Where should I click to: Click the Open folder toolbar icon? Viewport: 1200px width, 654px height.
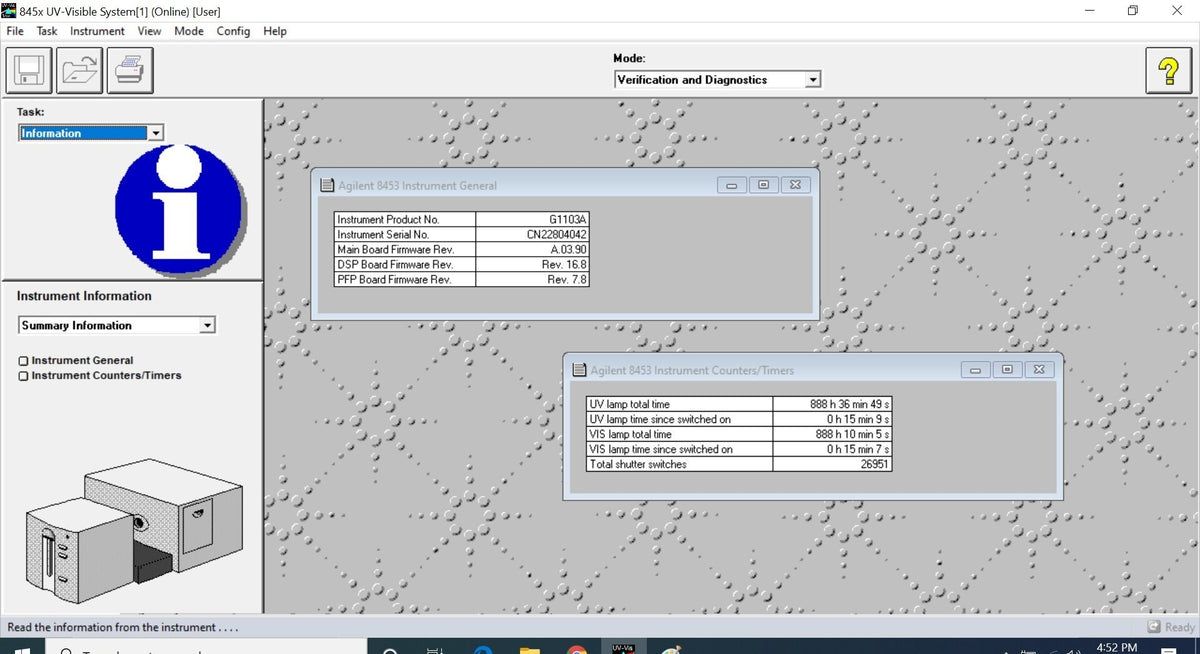[78, 71]
